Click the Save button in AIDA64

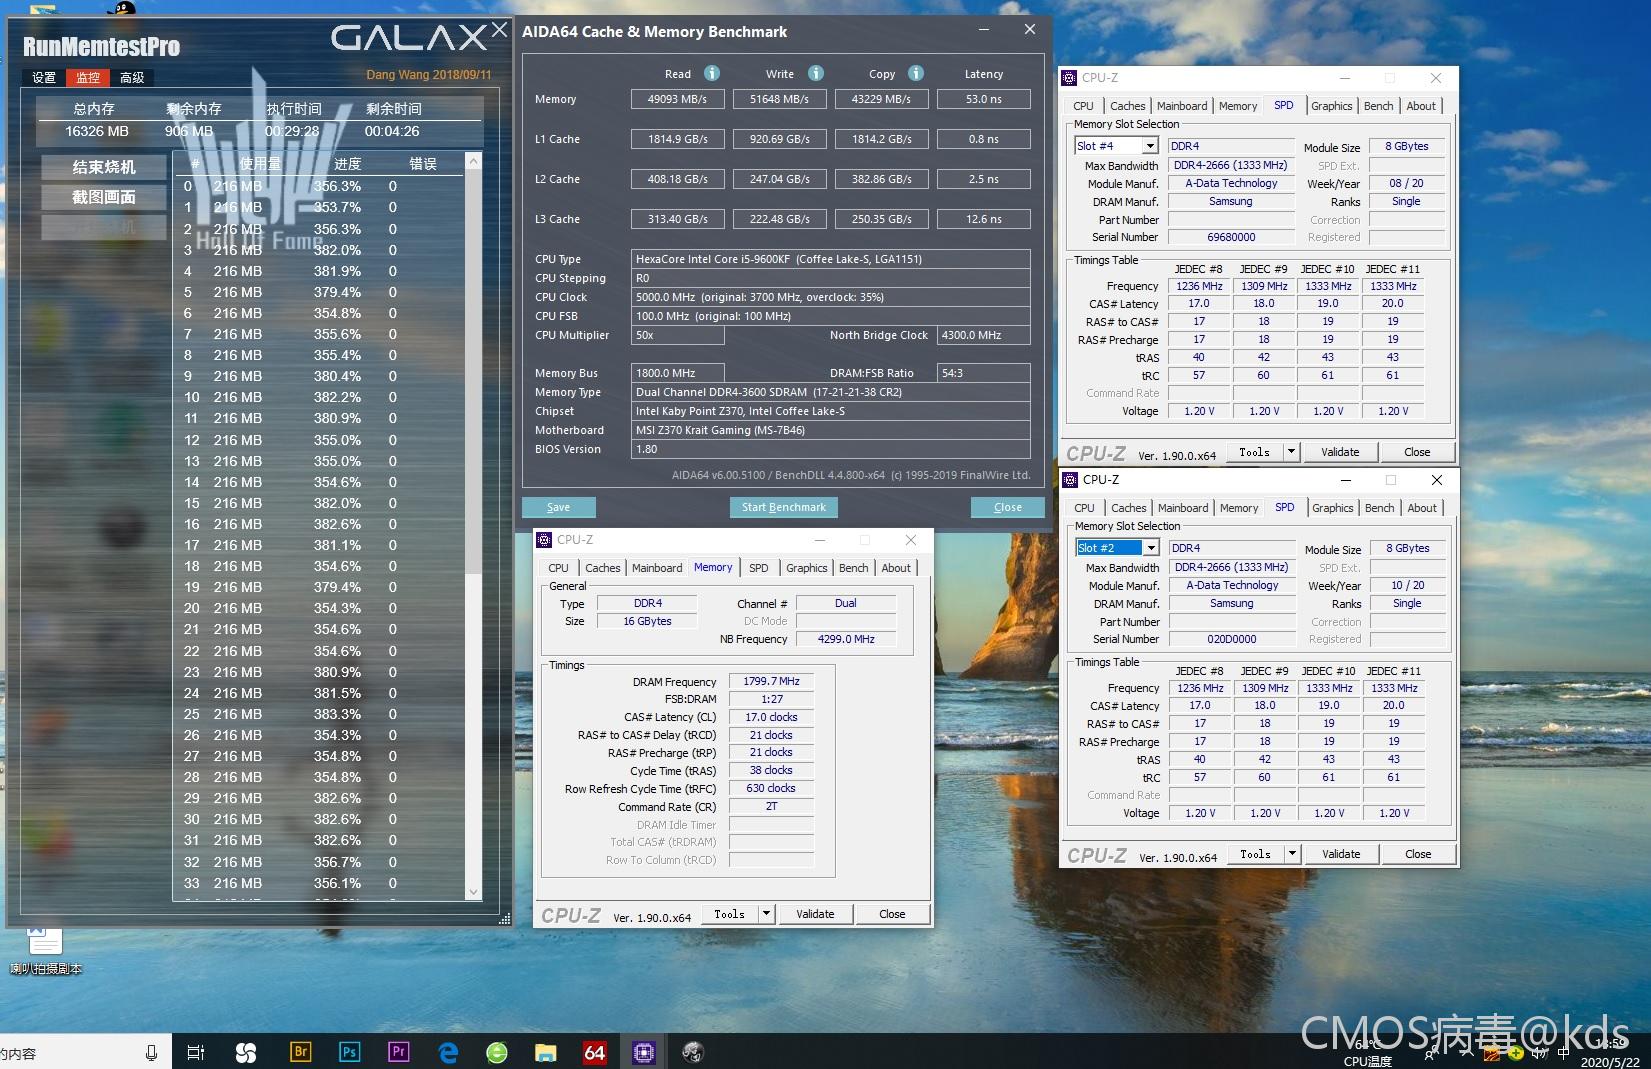pos(559,507)
